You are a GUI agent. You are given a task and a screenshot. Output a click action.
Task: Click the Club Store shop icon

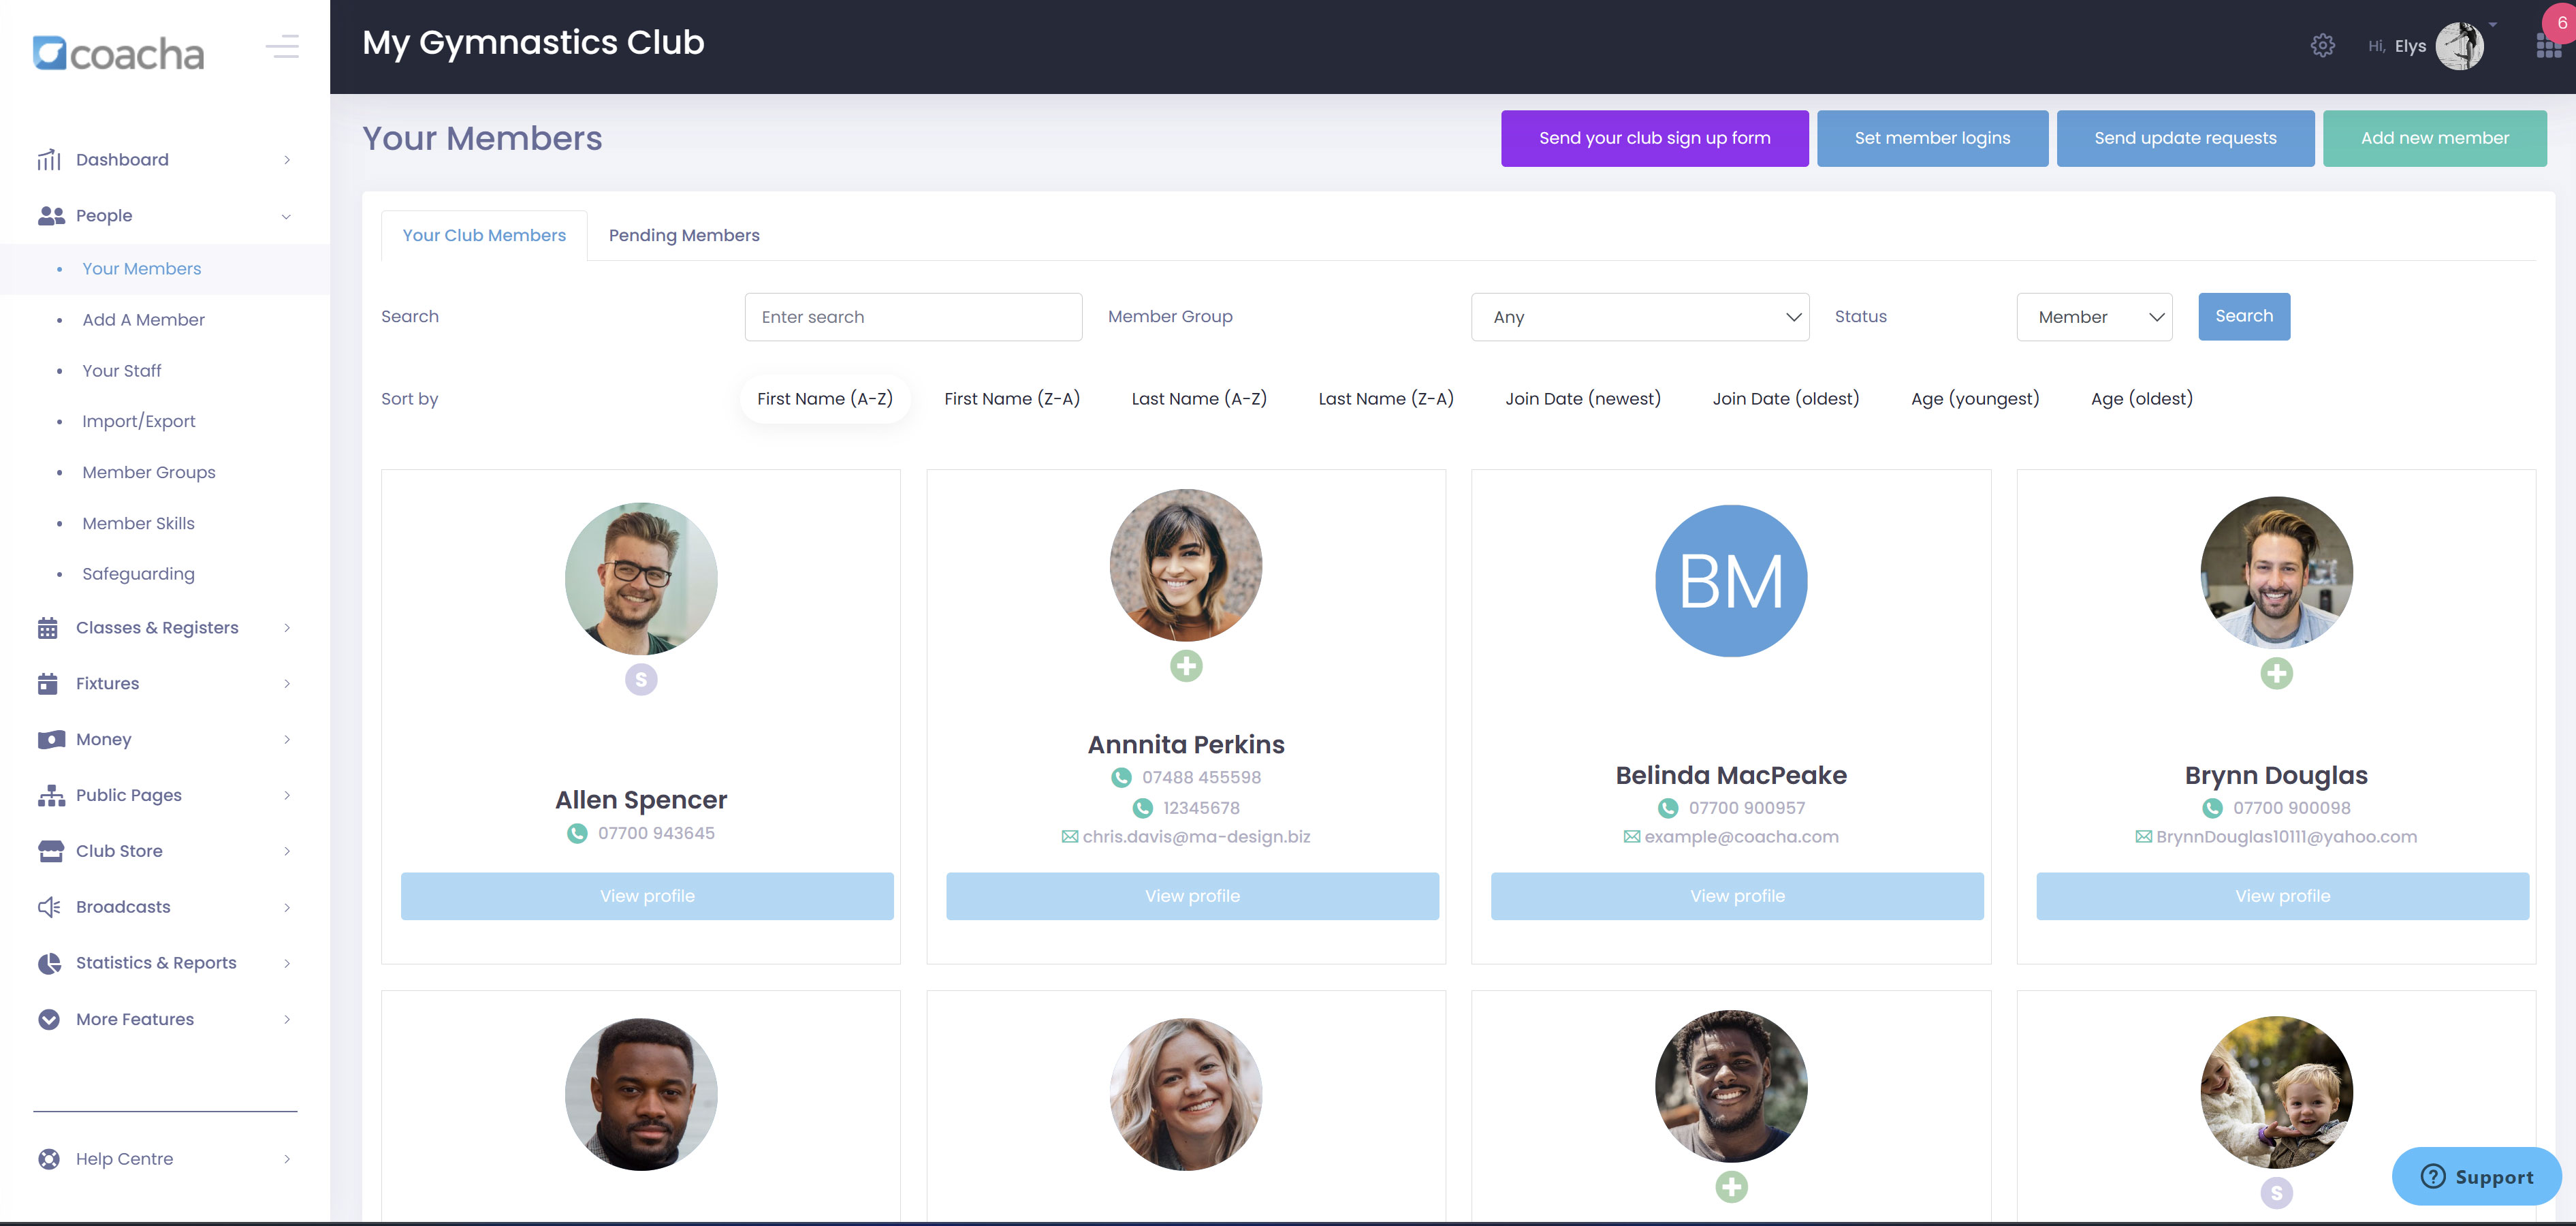[50, 851]
